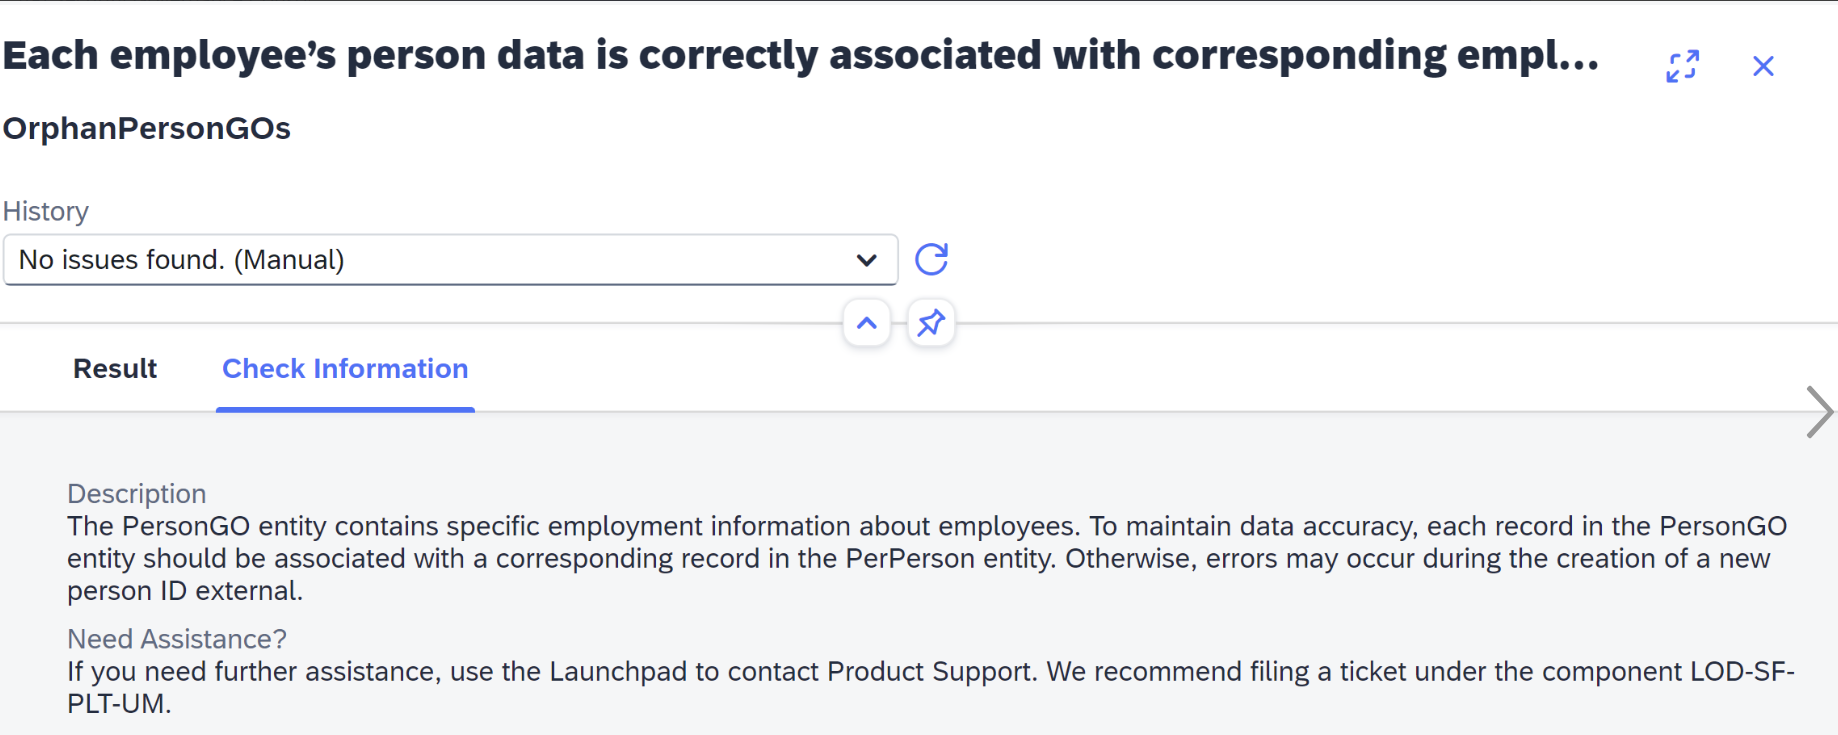This screenshot has height=735, width=1838.
Task: Switch to the Result tab
Action: click(115, 369)
